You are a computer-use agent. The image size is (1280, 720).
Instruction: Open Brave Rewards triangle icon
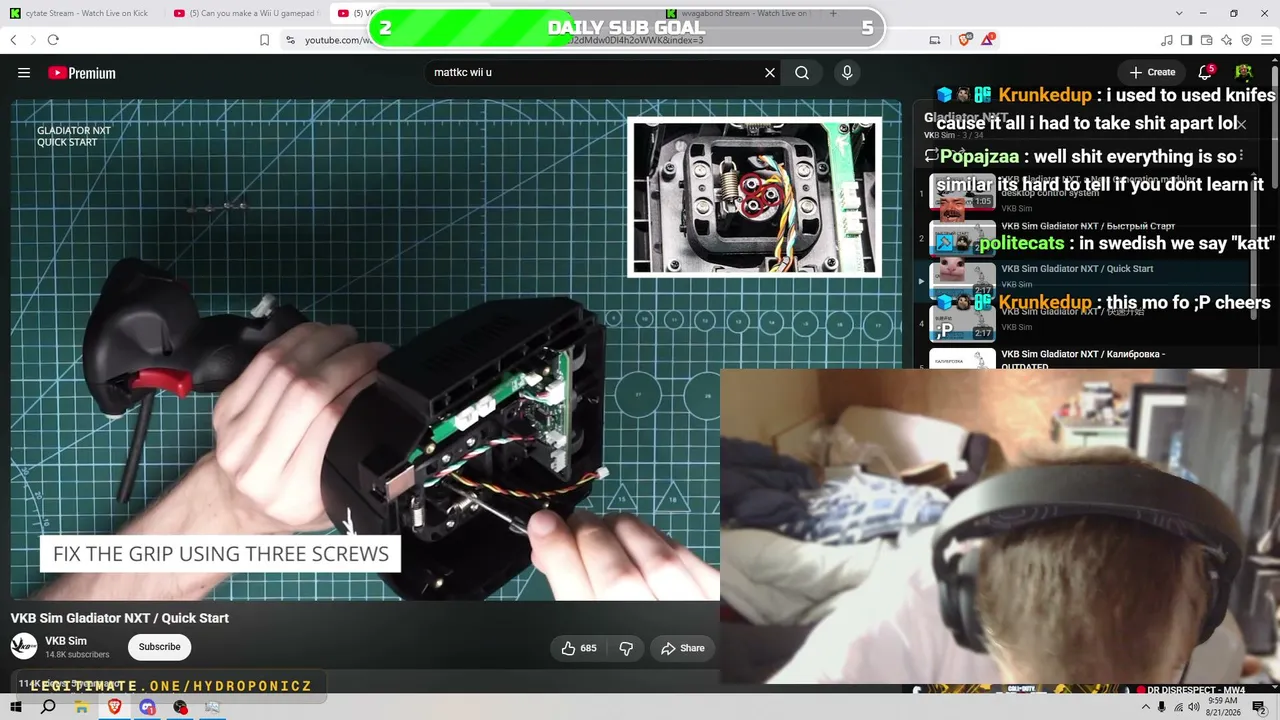tap(988, 40)
